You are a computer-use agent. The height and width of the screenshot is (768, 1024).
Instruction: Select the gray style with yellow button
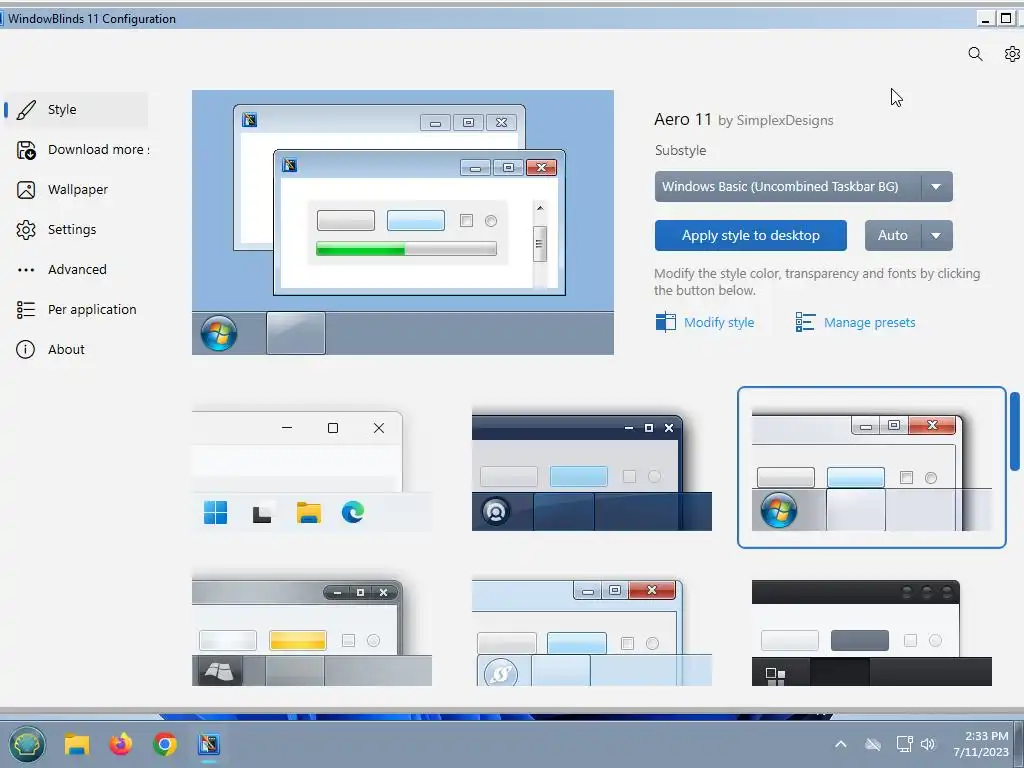pos(312,631)
